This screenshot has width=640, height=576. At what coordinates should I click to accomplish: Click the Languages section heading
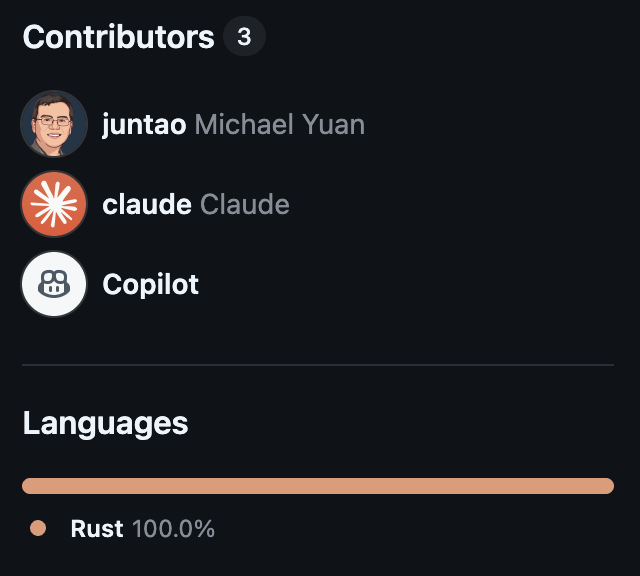tap(105, 424)
